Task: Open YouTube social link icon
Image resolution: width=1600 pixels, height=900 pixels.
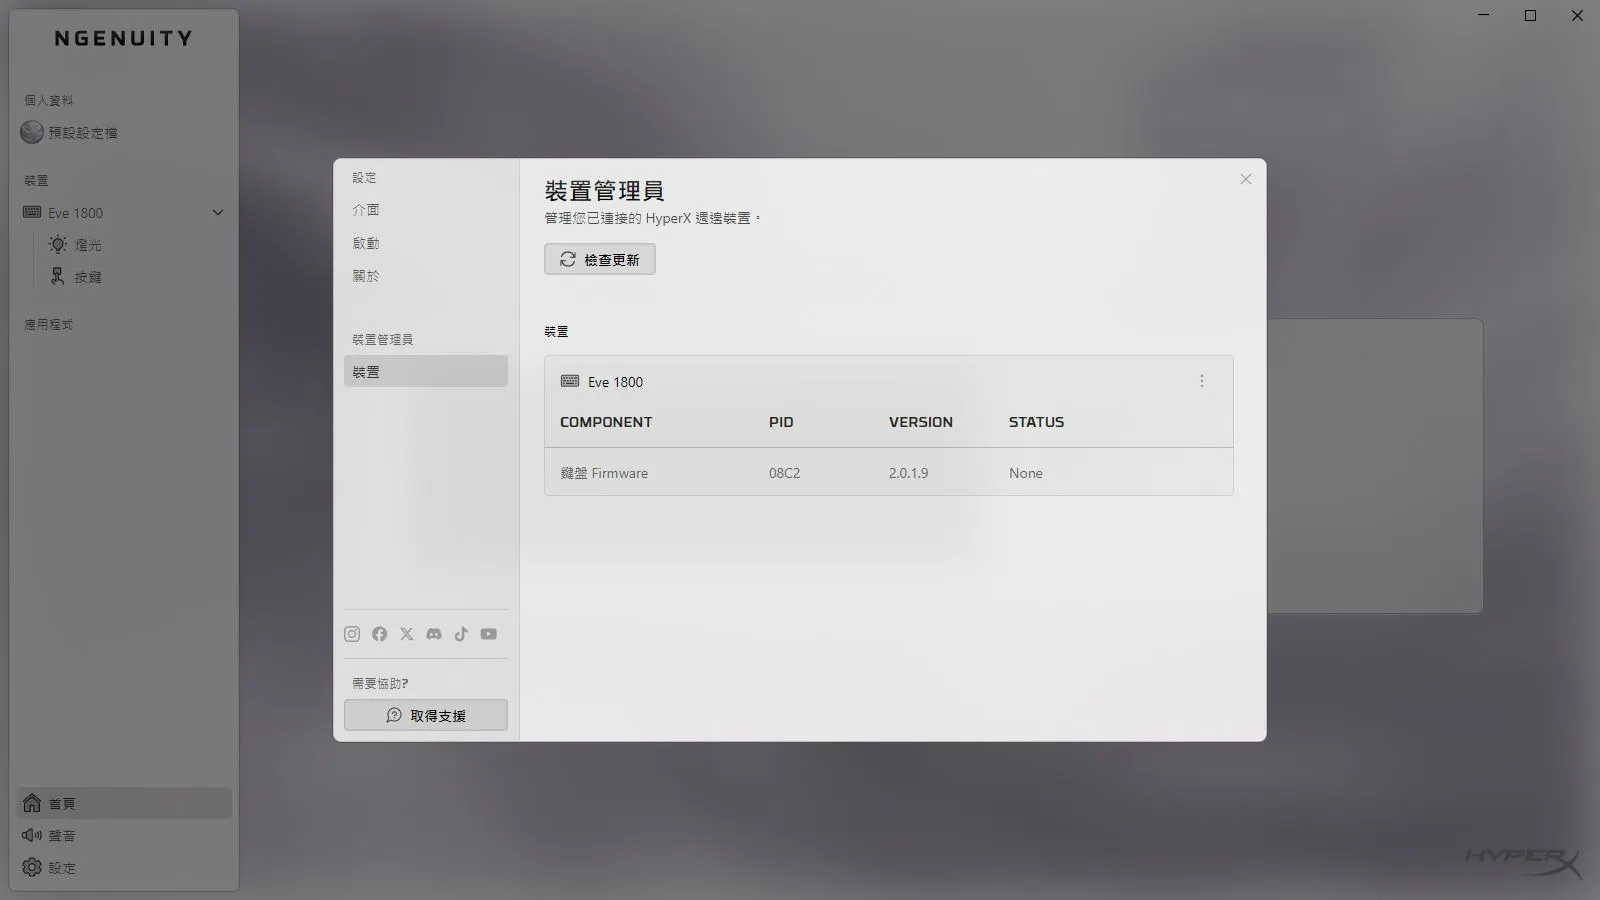Action: pyautogui.click(x=488, y=634)
